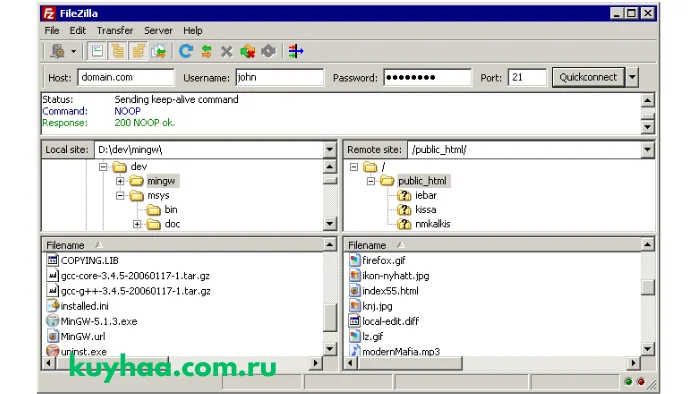Collapse the public_html remote folder
700x394 pixels.
click(x=371, y=181)
